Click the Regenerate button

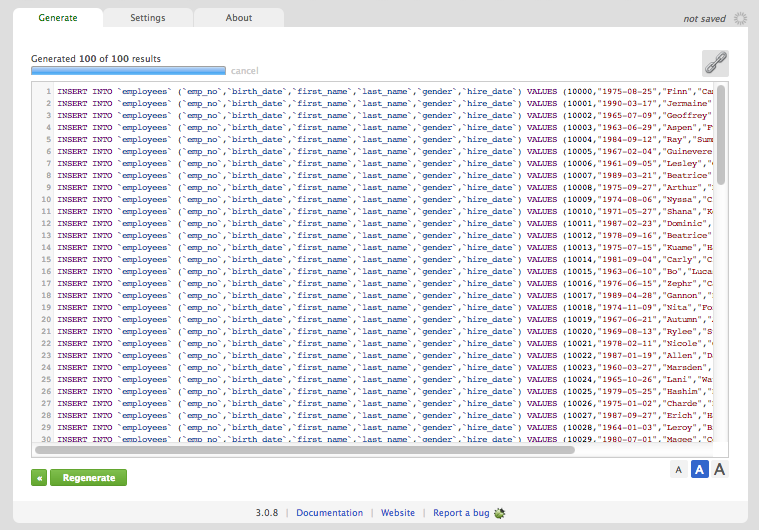click(89, 478)
